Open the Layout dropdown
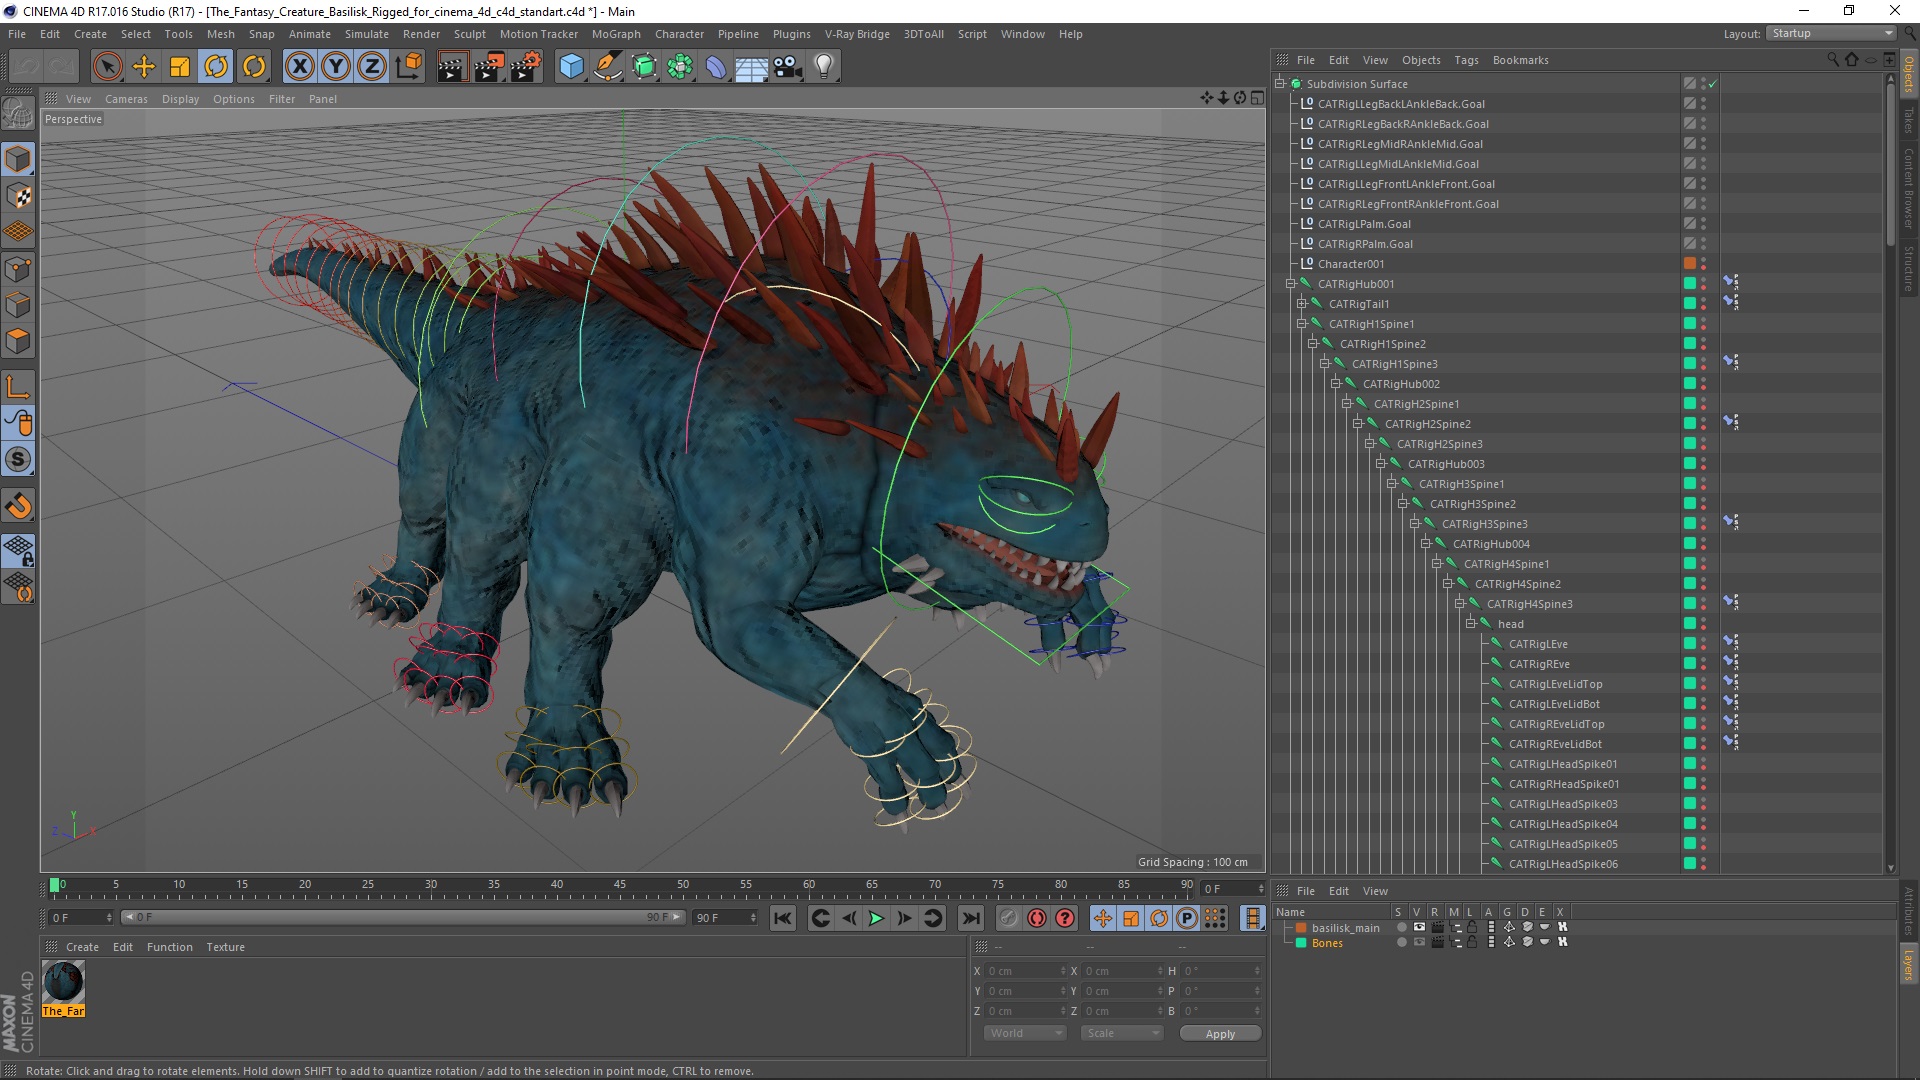 click(x=1832, y=33)
